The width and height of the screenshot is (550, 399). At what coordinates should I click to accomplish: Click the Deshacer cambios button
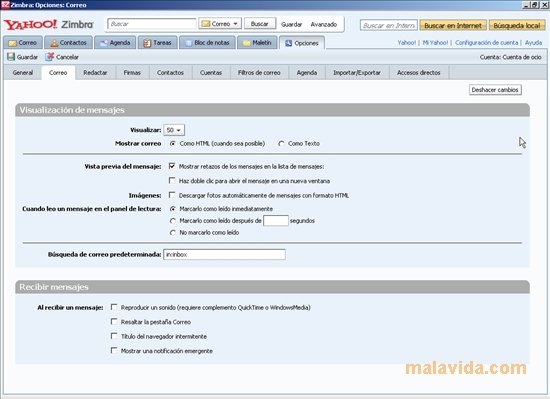click(x=495, y=90)
